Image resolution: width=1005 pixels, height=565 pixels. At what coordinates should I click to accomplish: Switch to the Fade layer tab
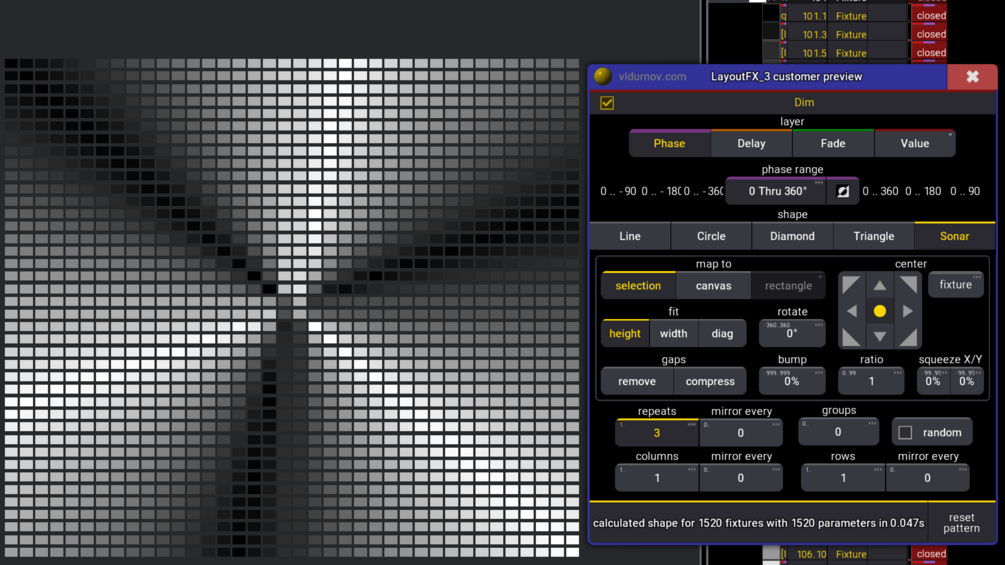pos(833,143)
